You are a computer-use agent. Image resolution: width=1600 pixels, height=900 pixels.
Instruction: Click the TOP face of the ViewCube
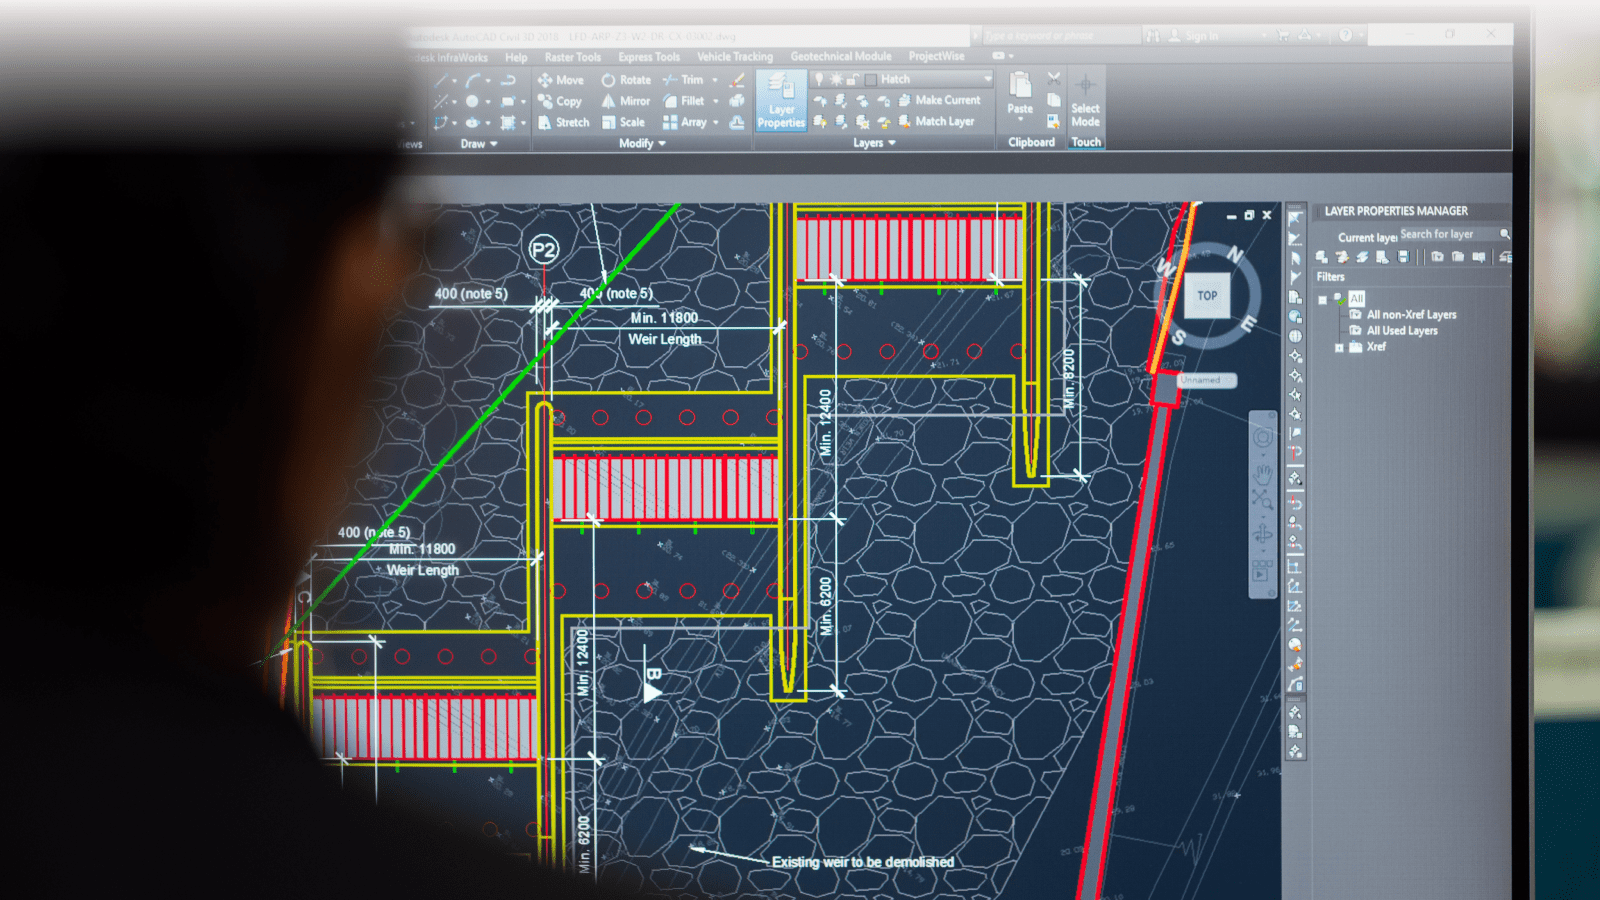click(x=1207, y=296)
